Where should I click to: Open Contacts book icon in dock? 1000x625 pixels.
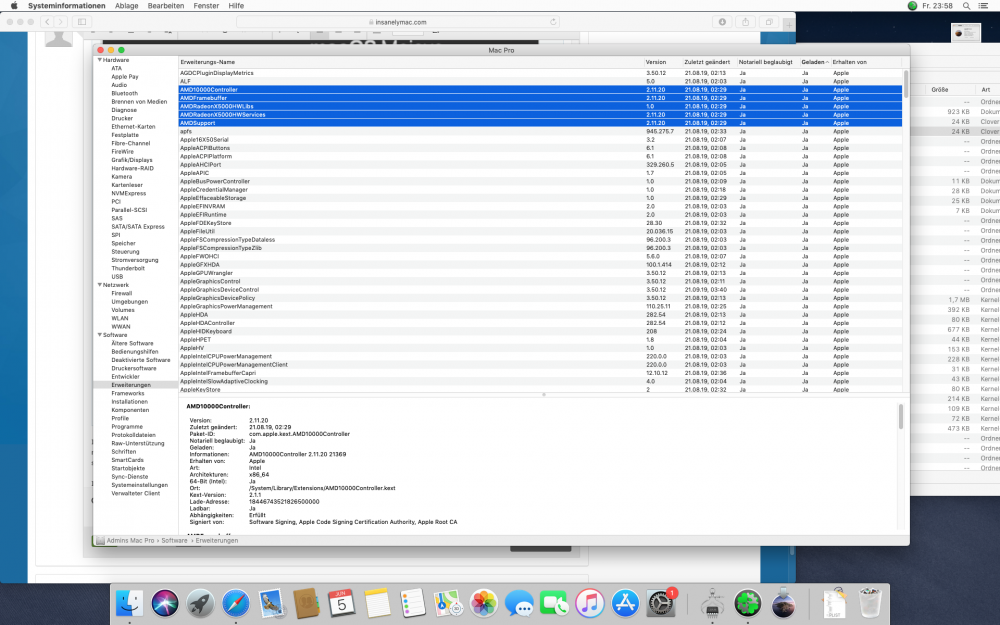307,603
